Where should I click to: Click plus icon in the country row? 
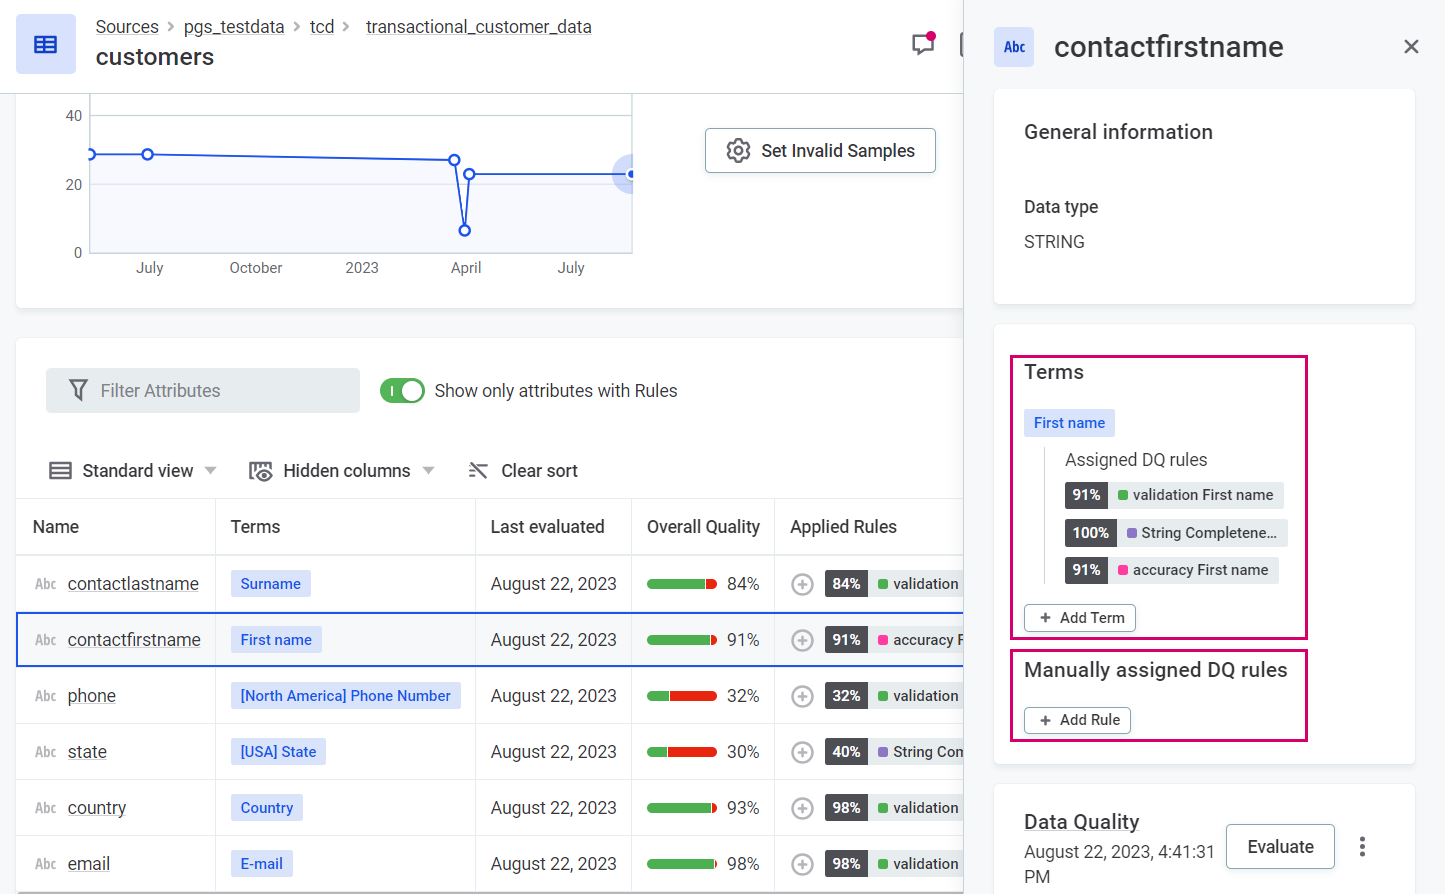[802, 808]
